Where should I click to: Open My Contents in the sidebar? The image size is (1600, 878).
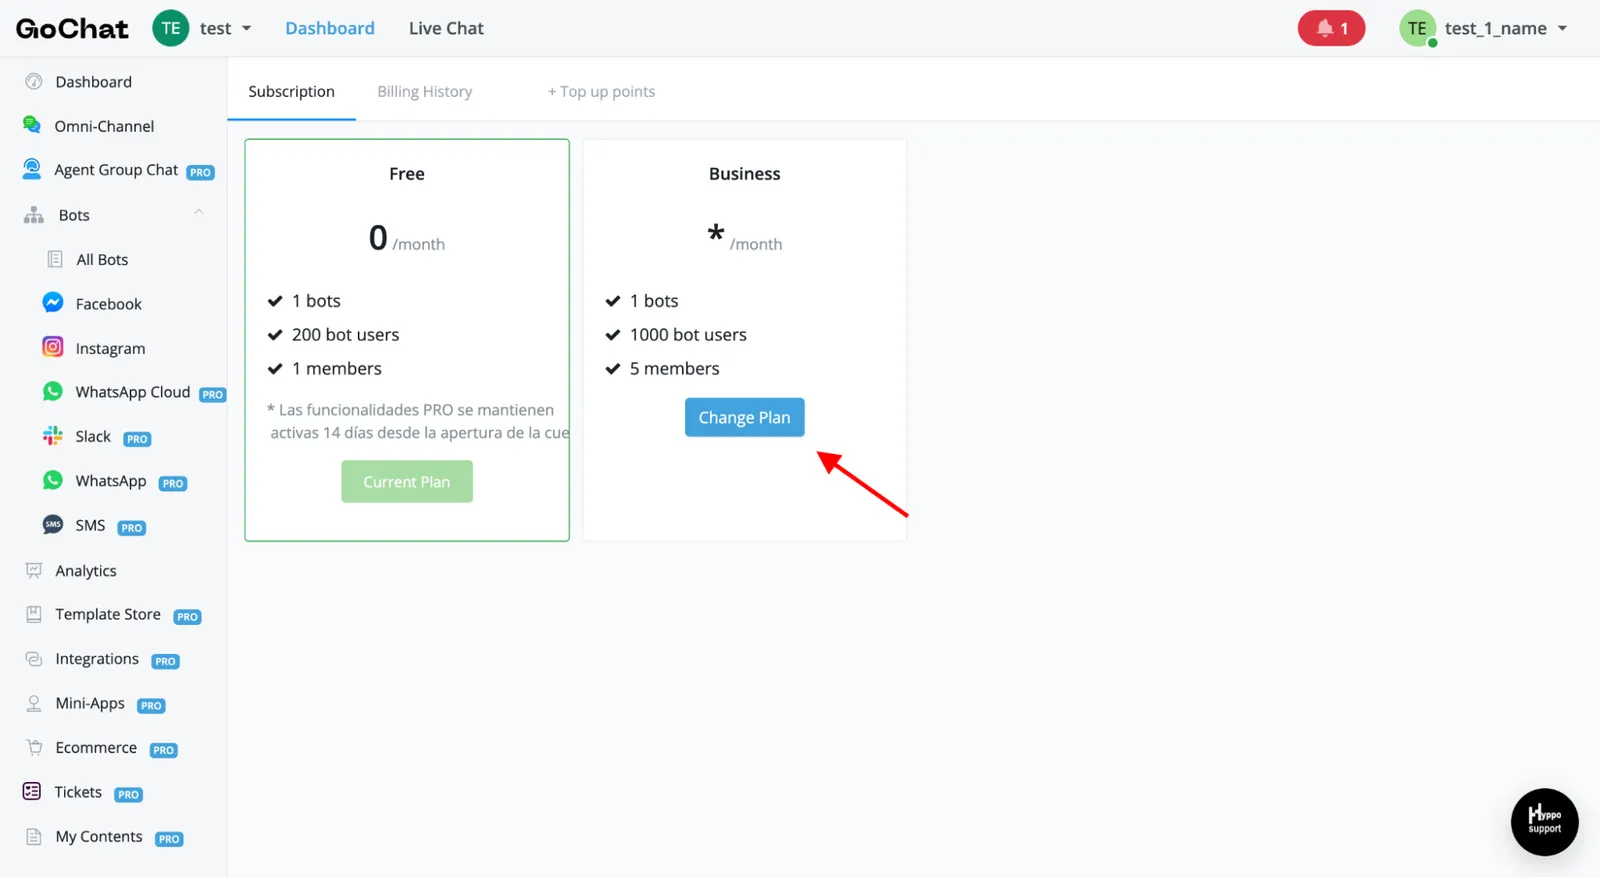click(x=99, y=837)
